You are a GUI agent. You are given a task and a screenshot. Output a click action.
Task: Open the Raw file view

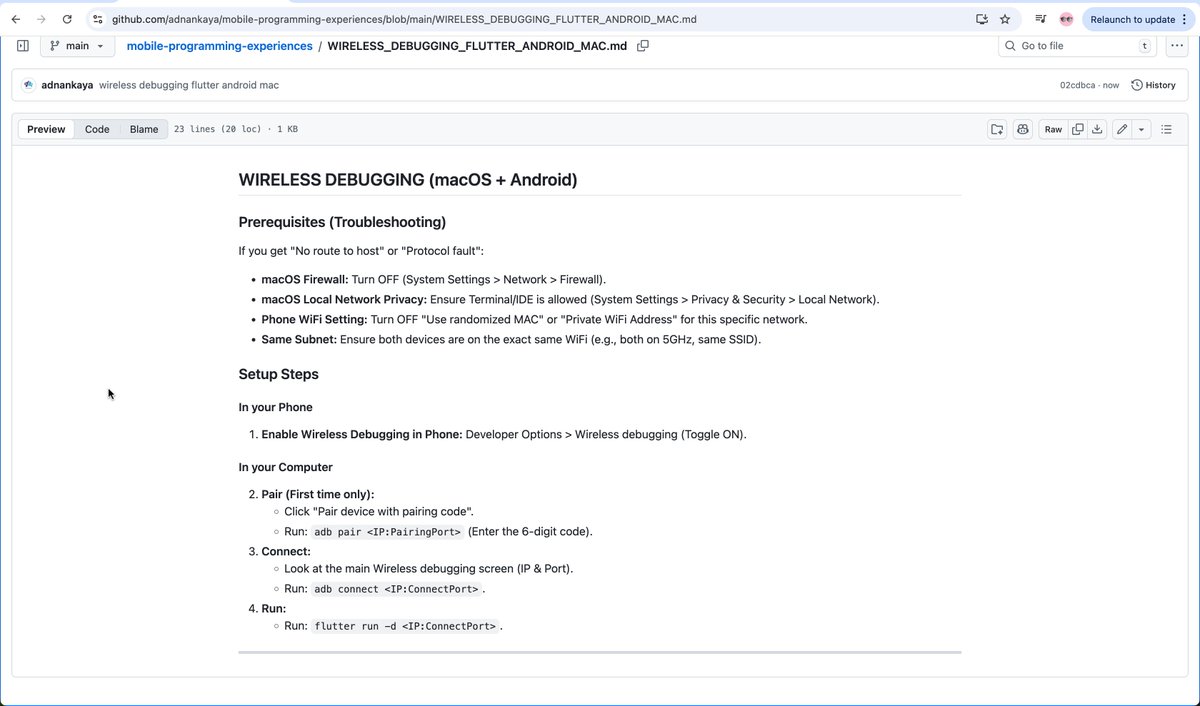(x=1053, y=129)
